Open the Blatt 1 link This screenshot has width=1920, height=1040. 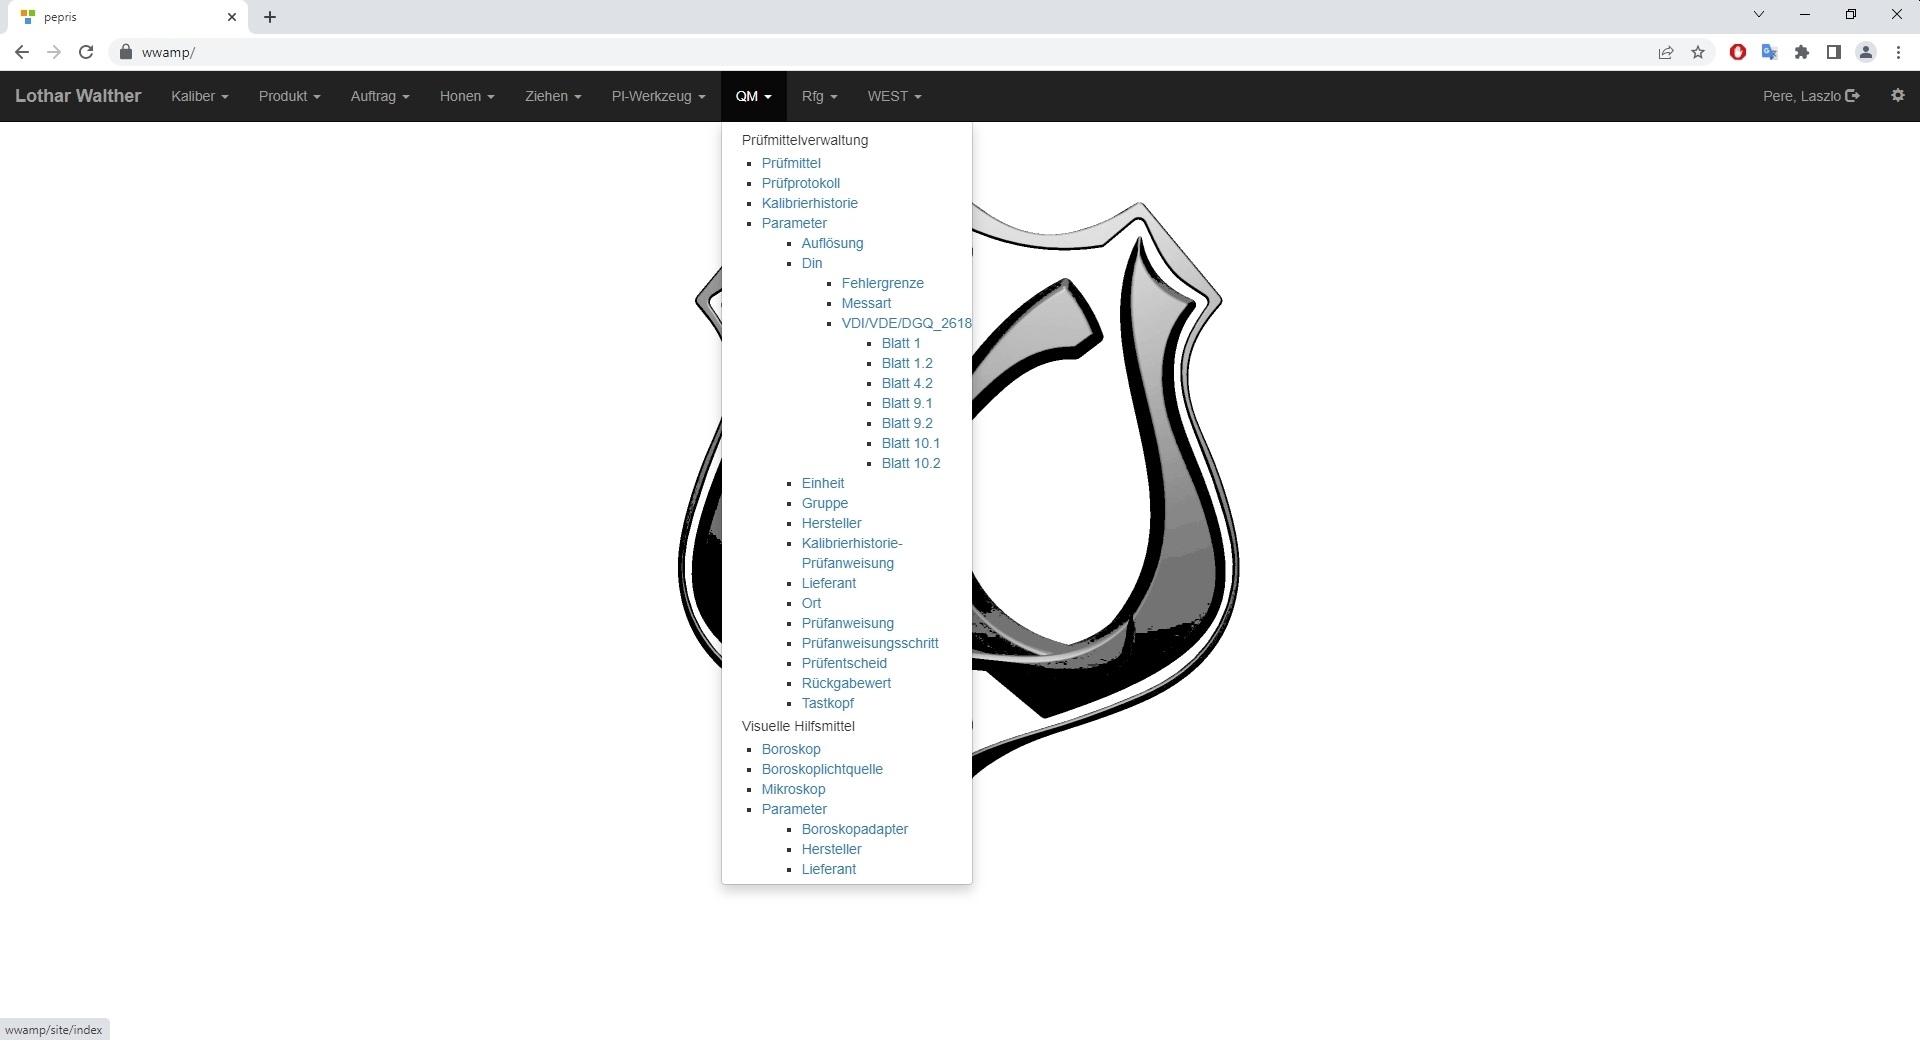click(901, 343)
